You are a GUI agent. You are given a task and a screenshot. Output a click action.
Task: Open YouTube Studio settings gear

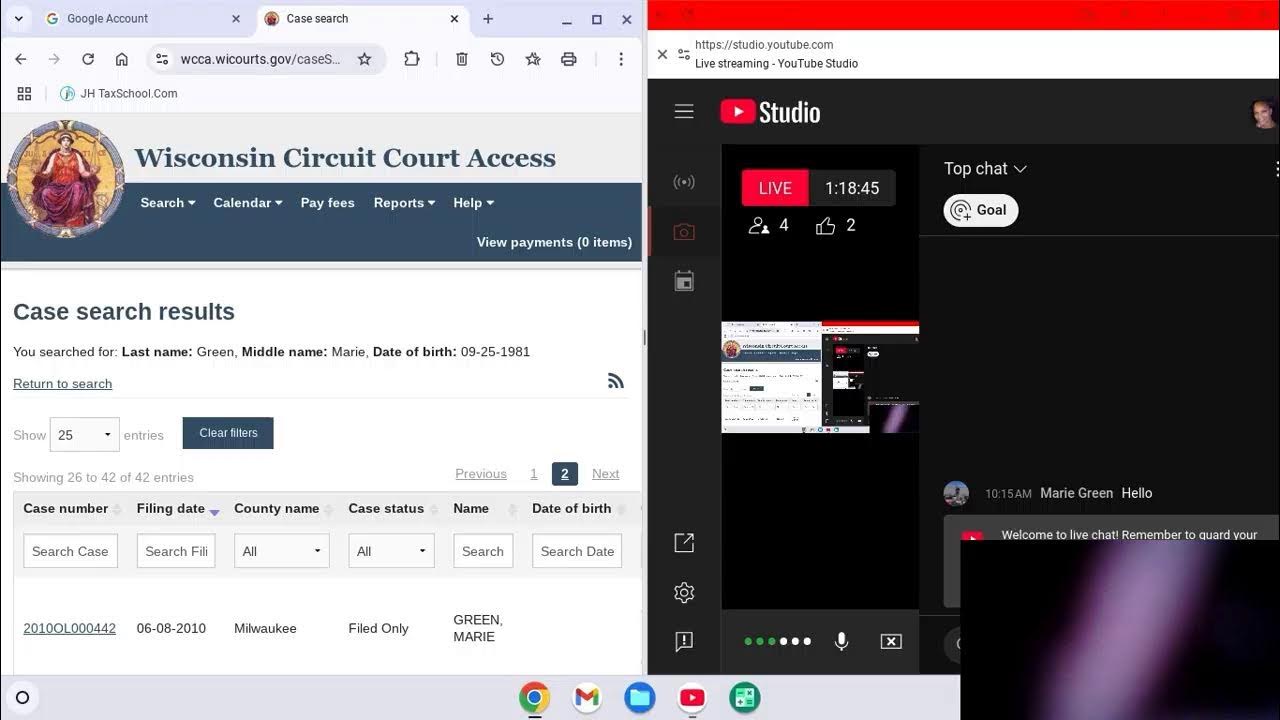pos(684,593)
